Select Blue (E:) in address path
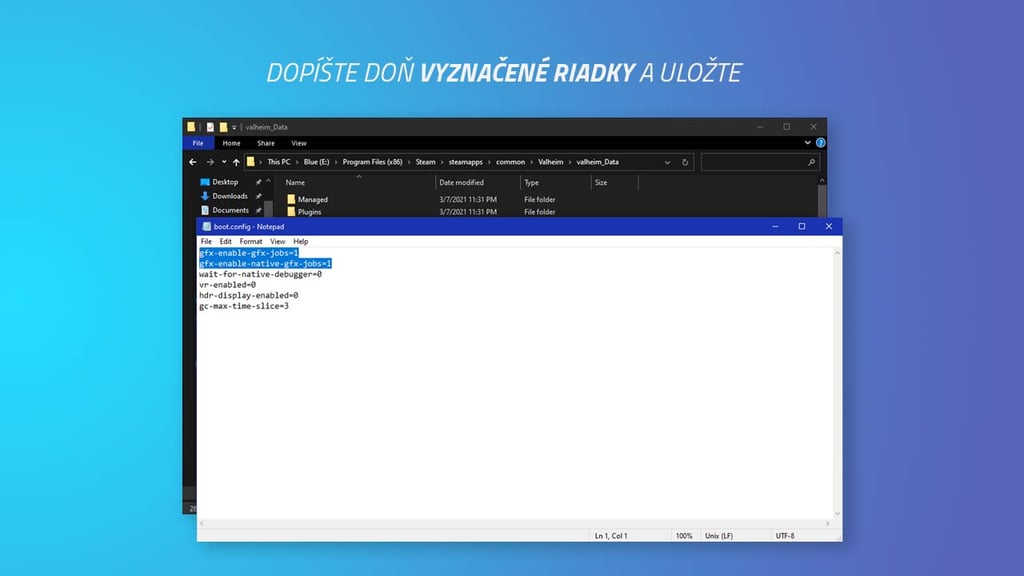The image size is (1024, 576). tap(316, 162)
